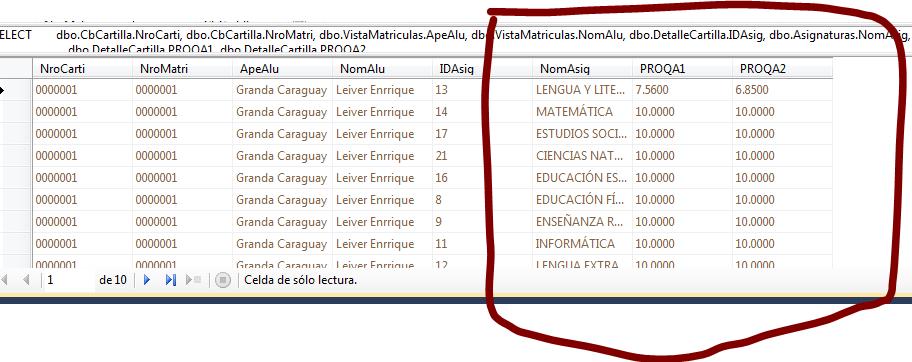
Task: Select the NomAlu column header
Action: click(x=383, y=69)
